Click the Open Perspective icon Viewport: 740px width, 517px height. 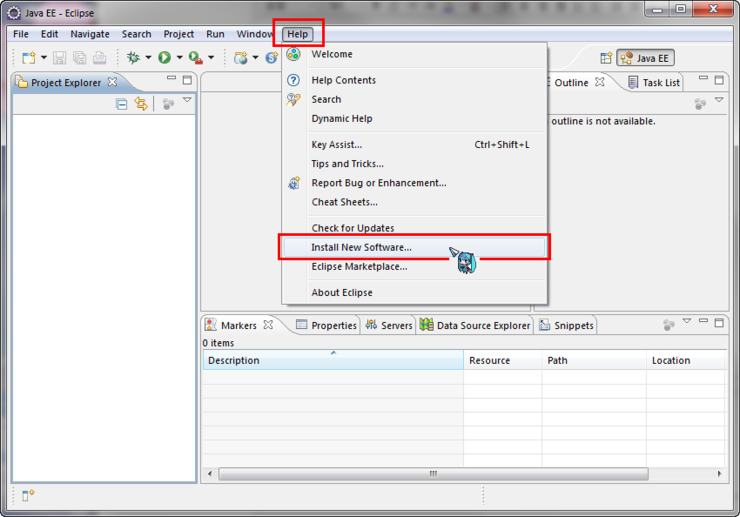click(x=606, y=58)
